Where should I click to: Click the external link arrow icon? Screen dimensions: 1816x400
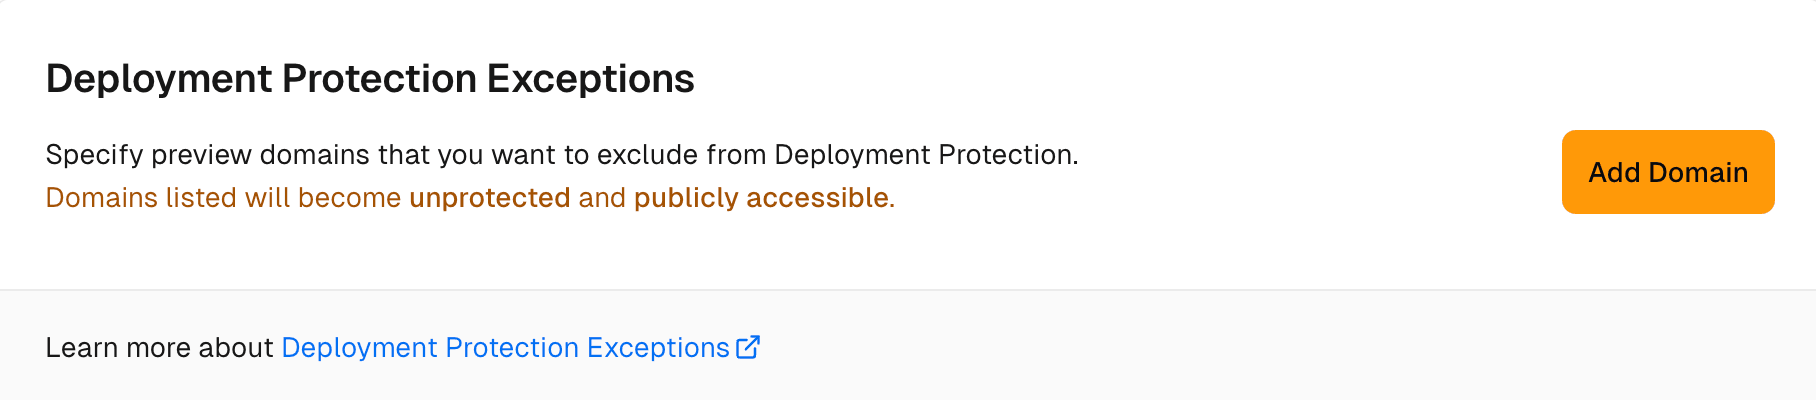[x=748, y=347]
